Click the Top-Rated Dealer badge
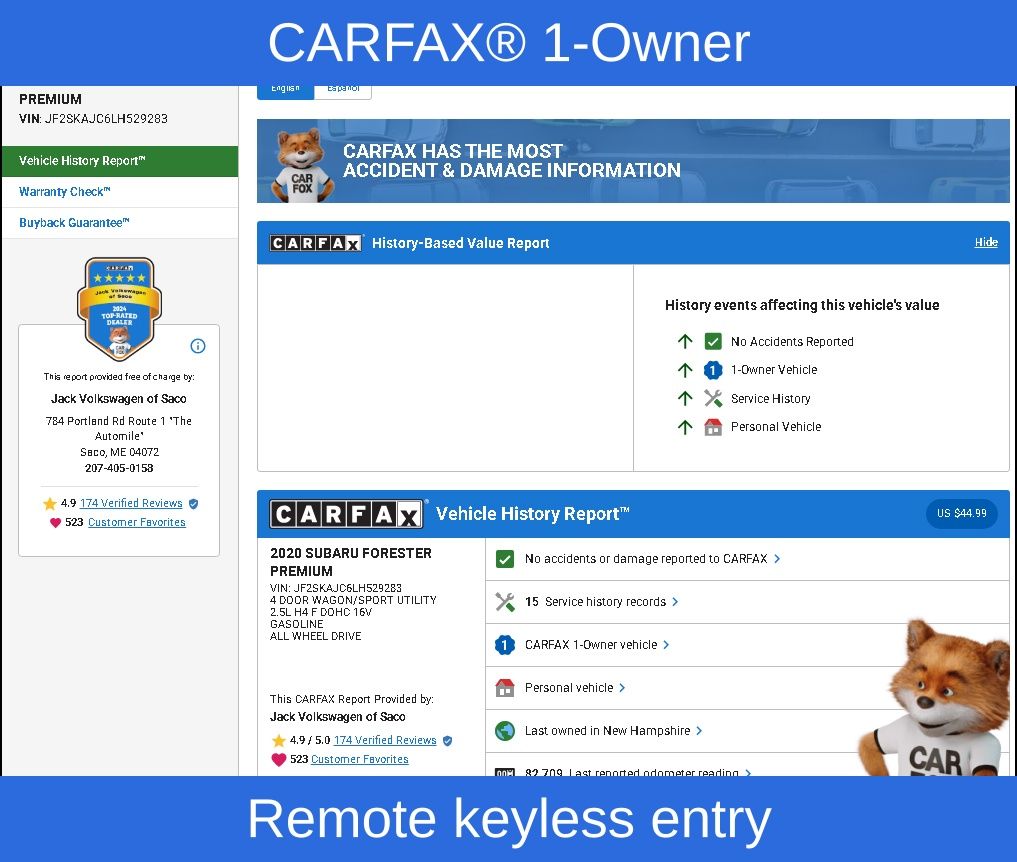The height and width of the screenshot is (862, 1017). 119,308
